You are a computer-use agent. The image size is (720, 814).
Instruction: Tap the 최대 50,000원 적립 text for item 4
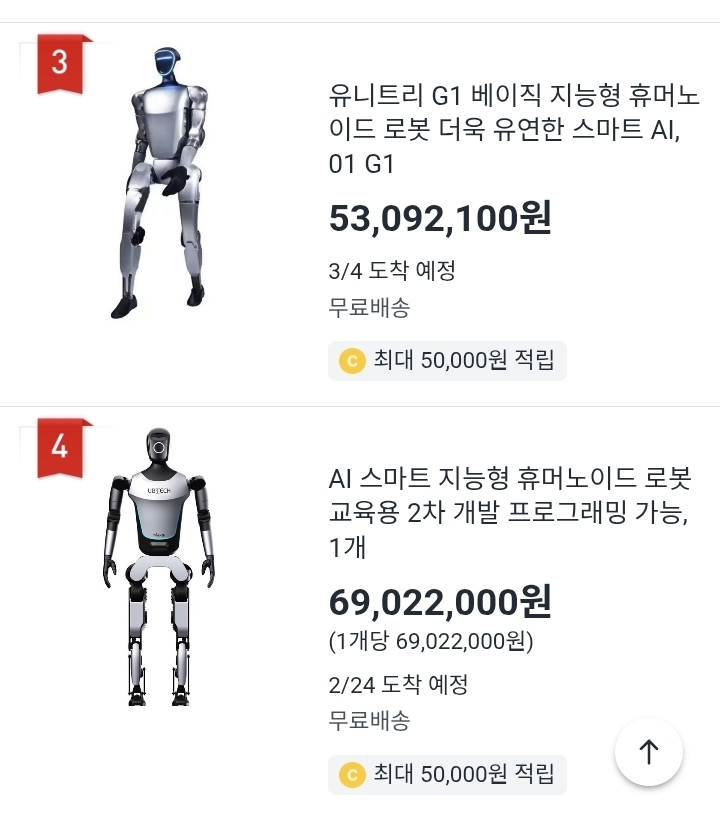tap(463, 773)
